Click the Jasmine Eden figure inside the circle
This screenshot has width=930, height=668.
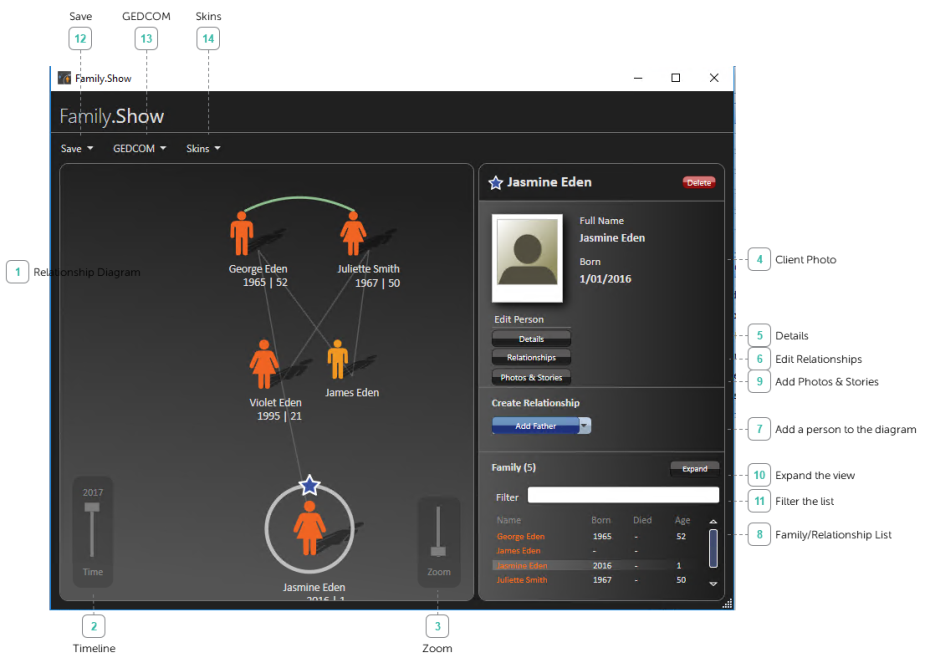point(310,528)
